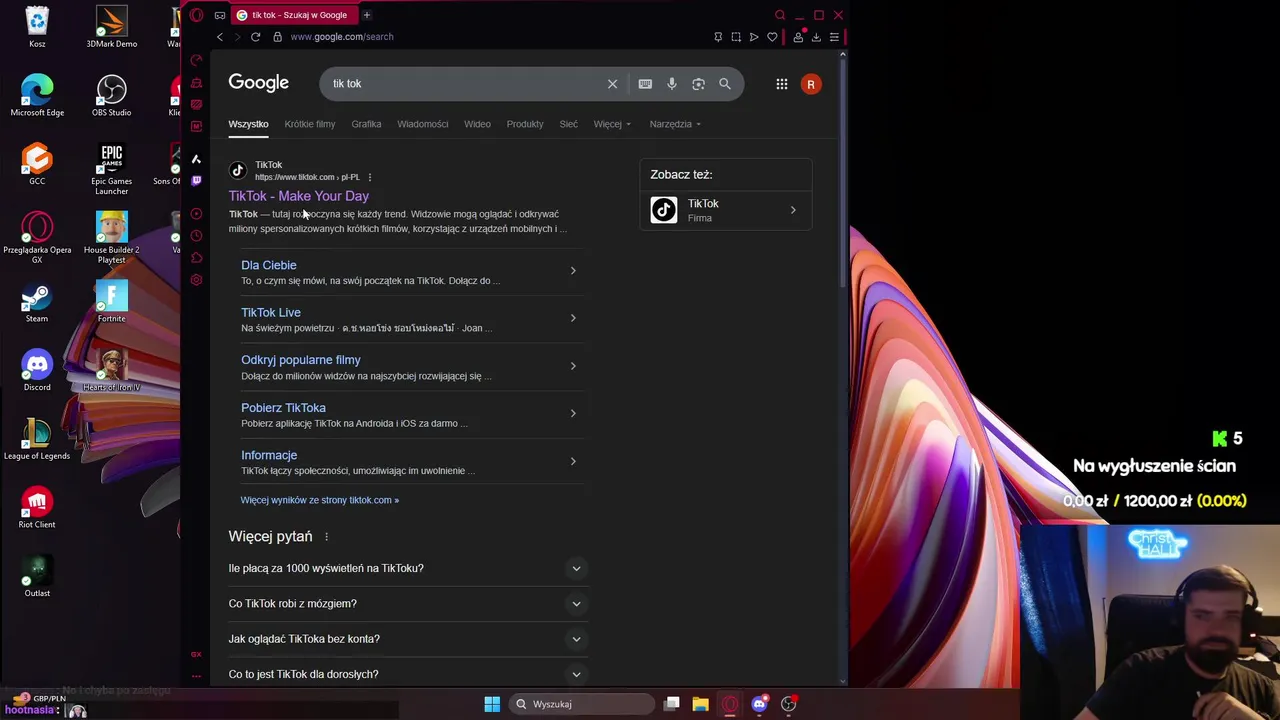This screenshot has height=720, width=1280.
Task: Switch to Krótkie filmy tab
Action: pos(310,124)
